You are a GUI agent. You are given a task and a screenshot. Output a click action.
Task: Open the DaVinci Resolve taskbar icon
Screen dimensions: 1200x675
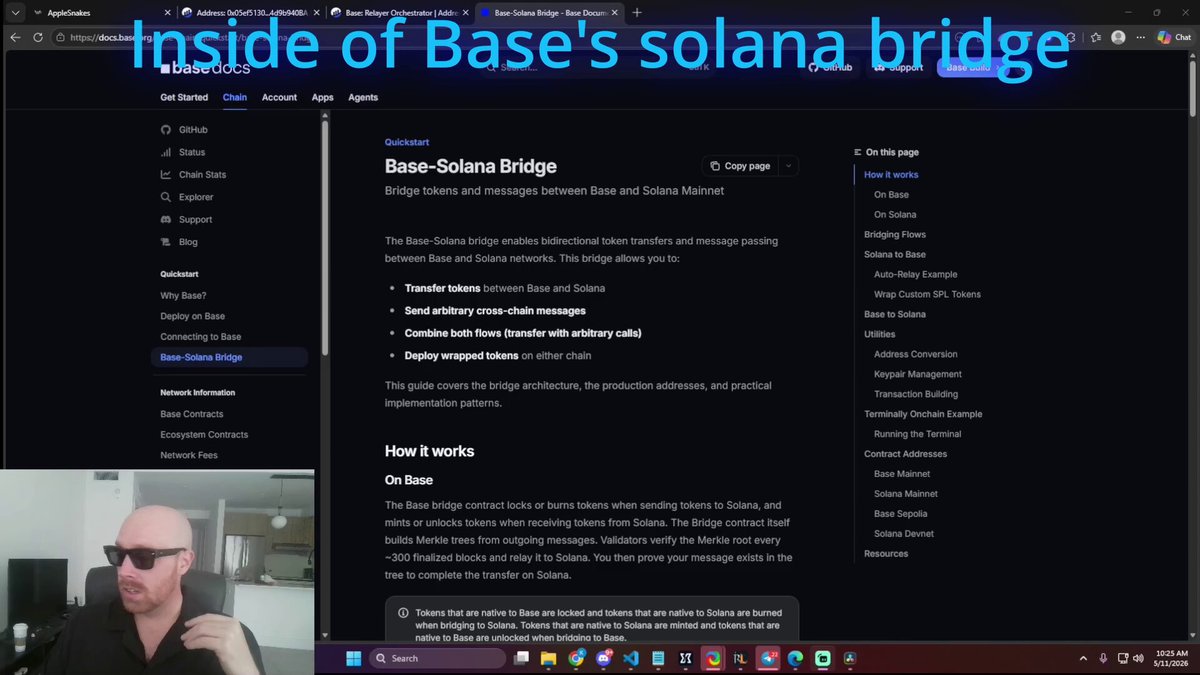[849, 658]
